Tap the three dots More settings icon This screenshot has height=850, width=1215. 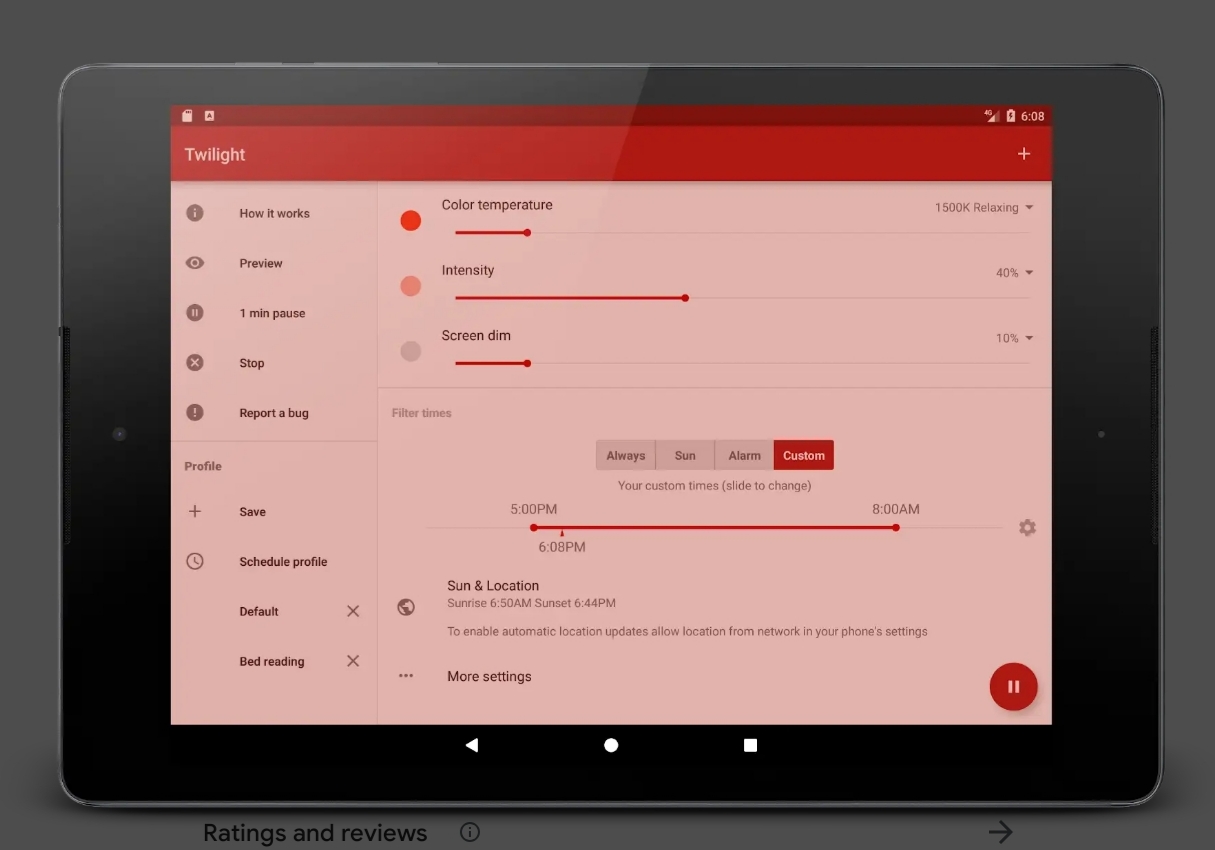[406, 676]
